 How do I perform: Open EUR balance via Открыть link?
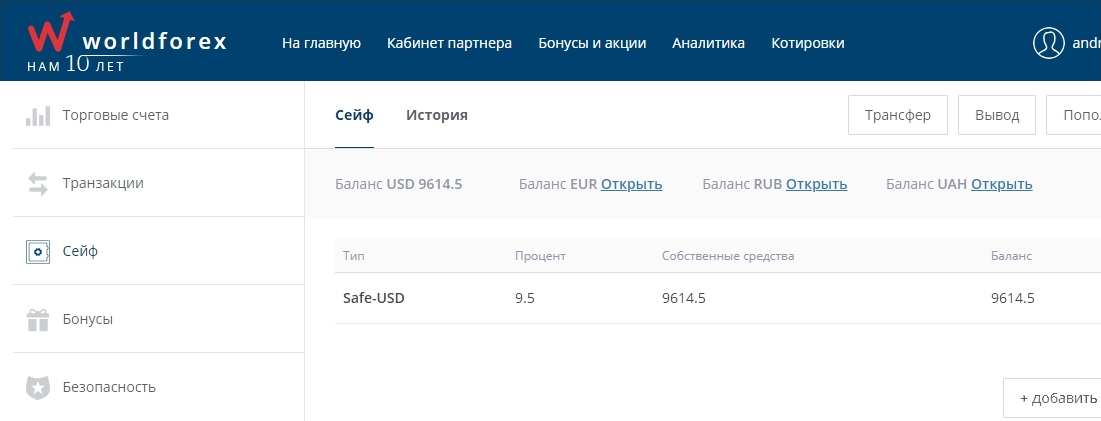point(631,184)
